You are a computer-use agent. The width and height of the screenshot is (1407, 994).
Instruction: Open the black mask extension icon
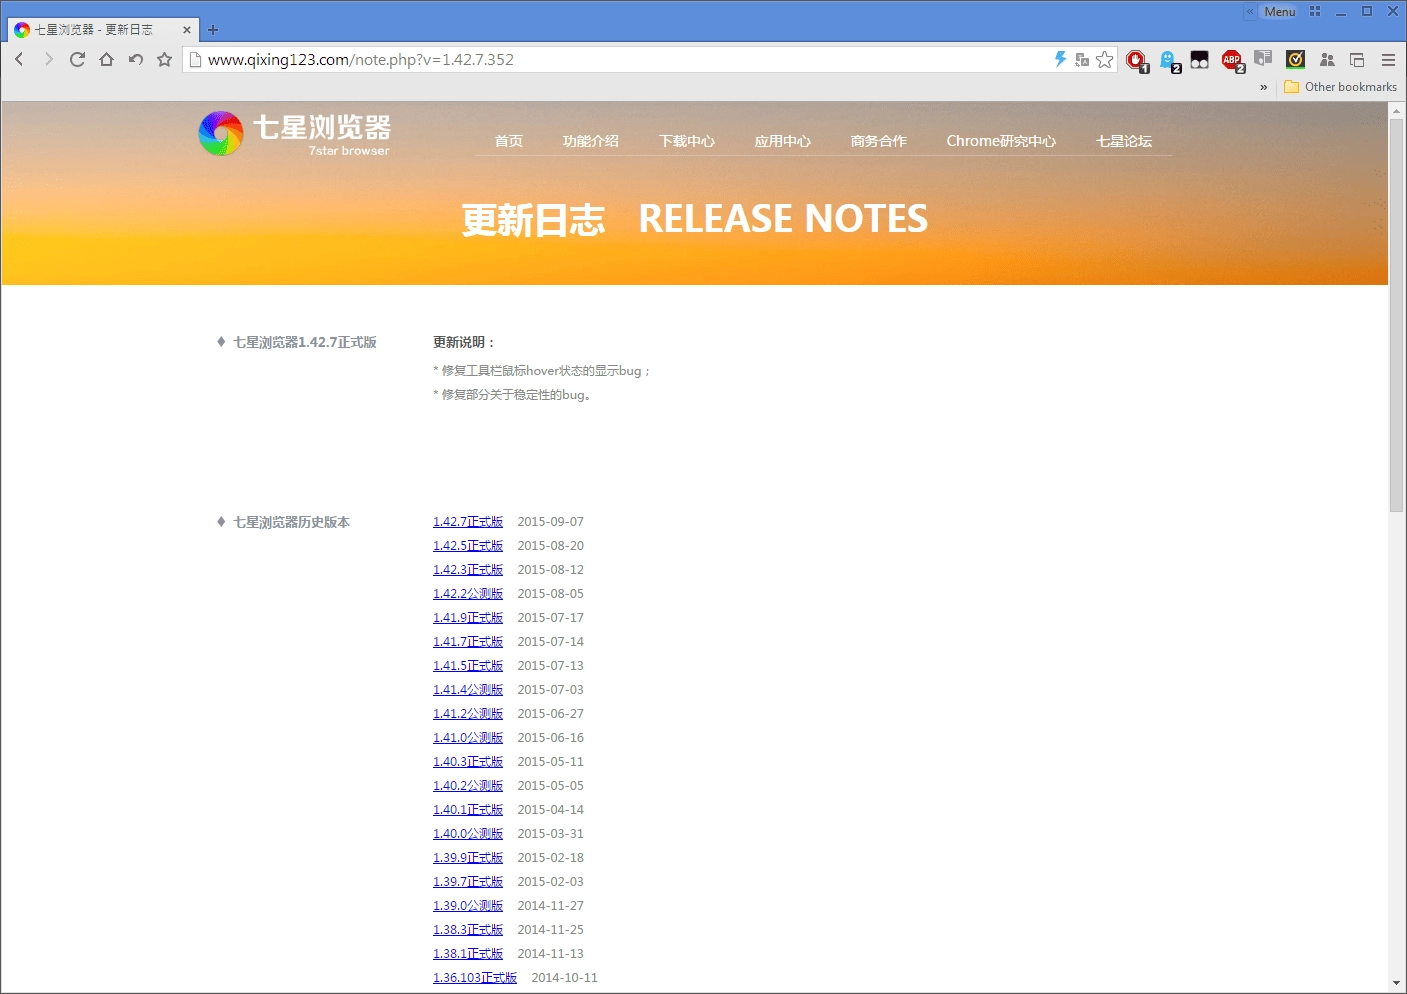tap(1199, 60)
